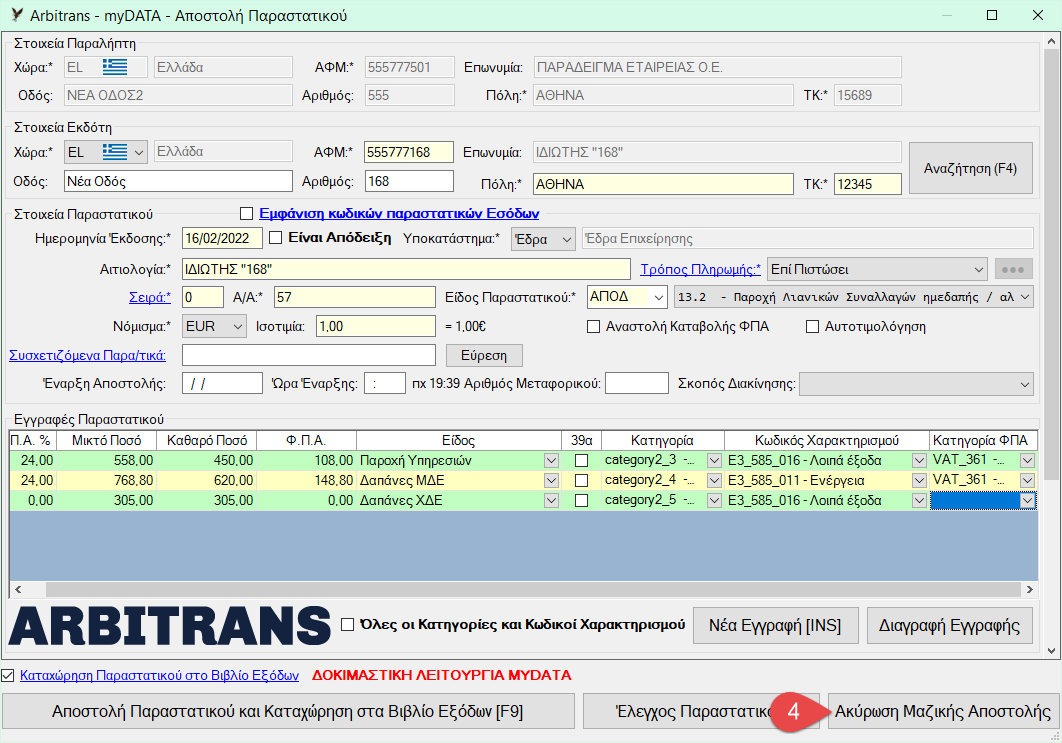Click the issuer ΤΚ field 12345

pyautogui.click(x=868, y=184)
